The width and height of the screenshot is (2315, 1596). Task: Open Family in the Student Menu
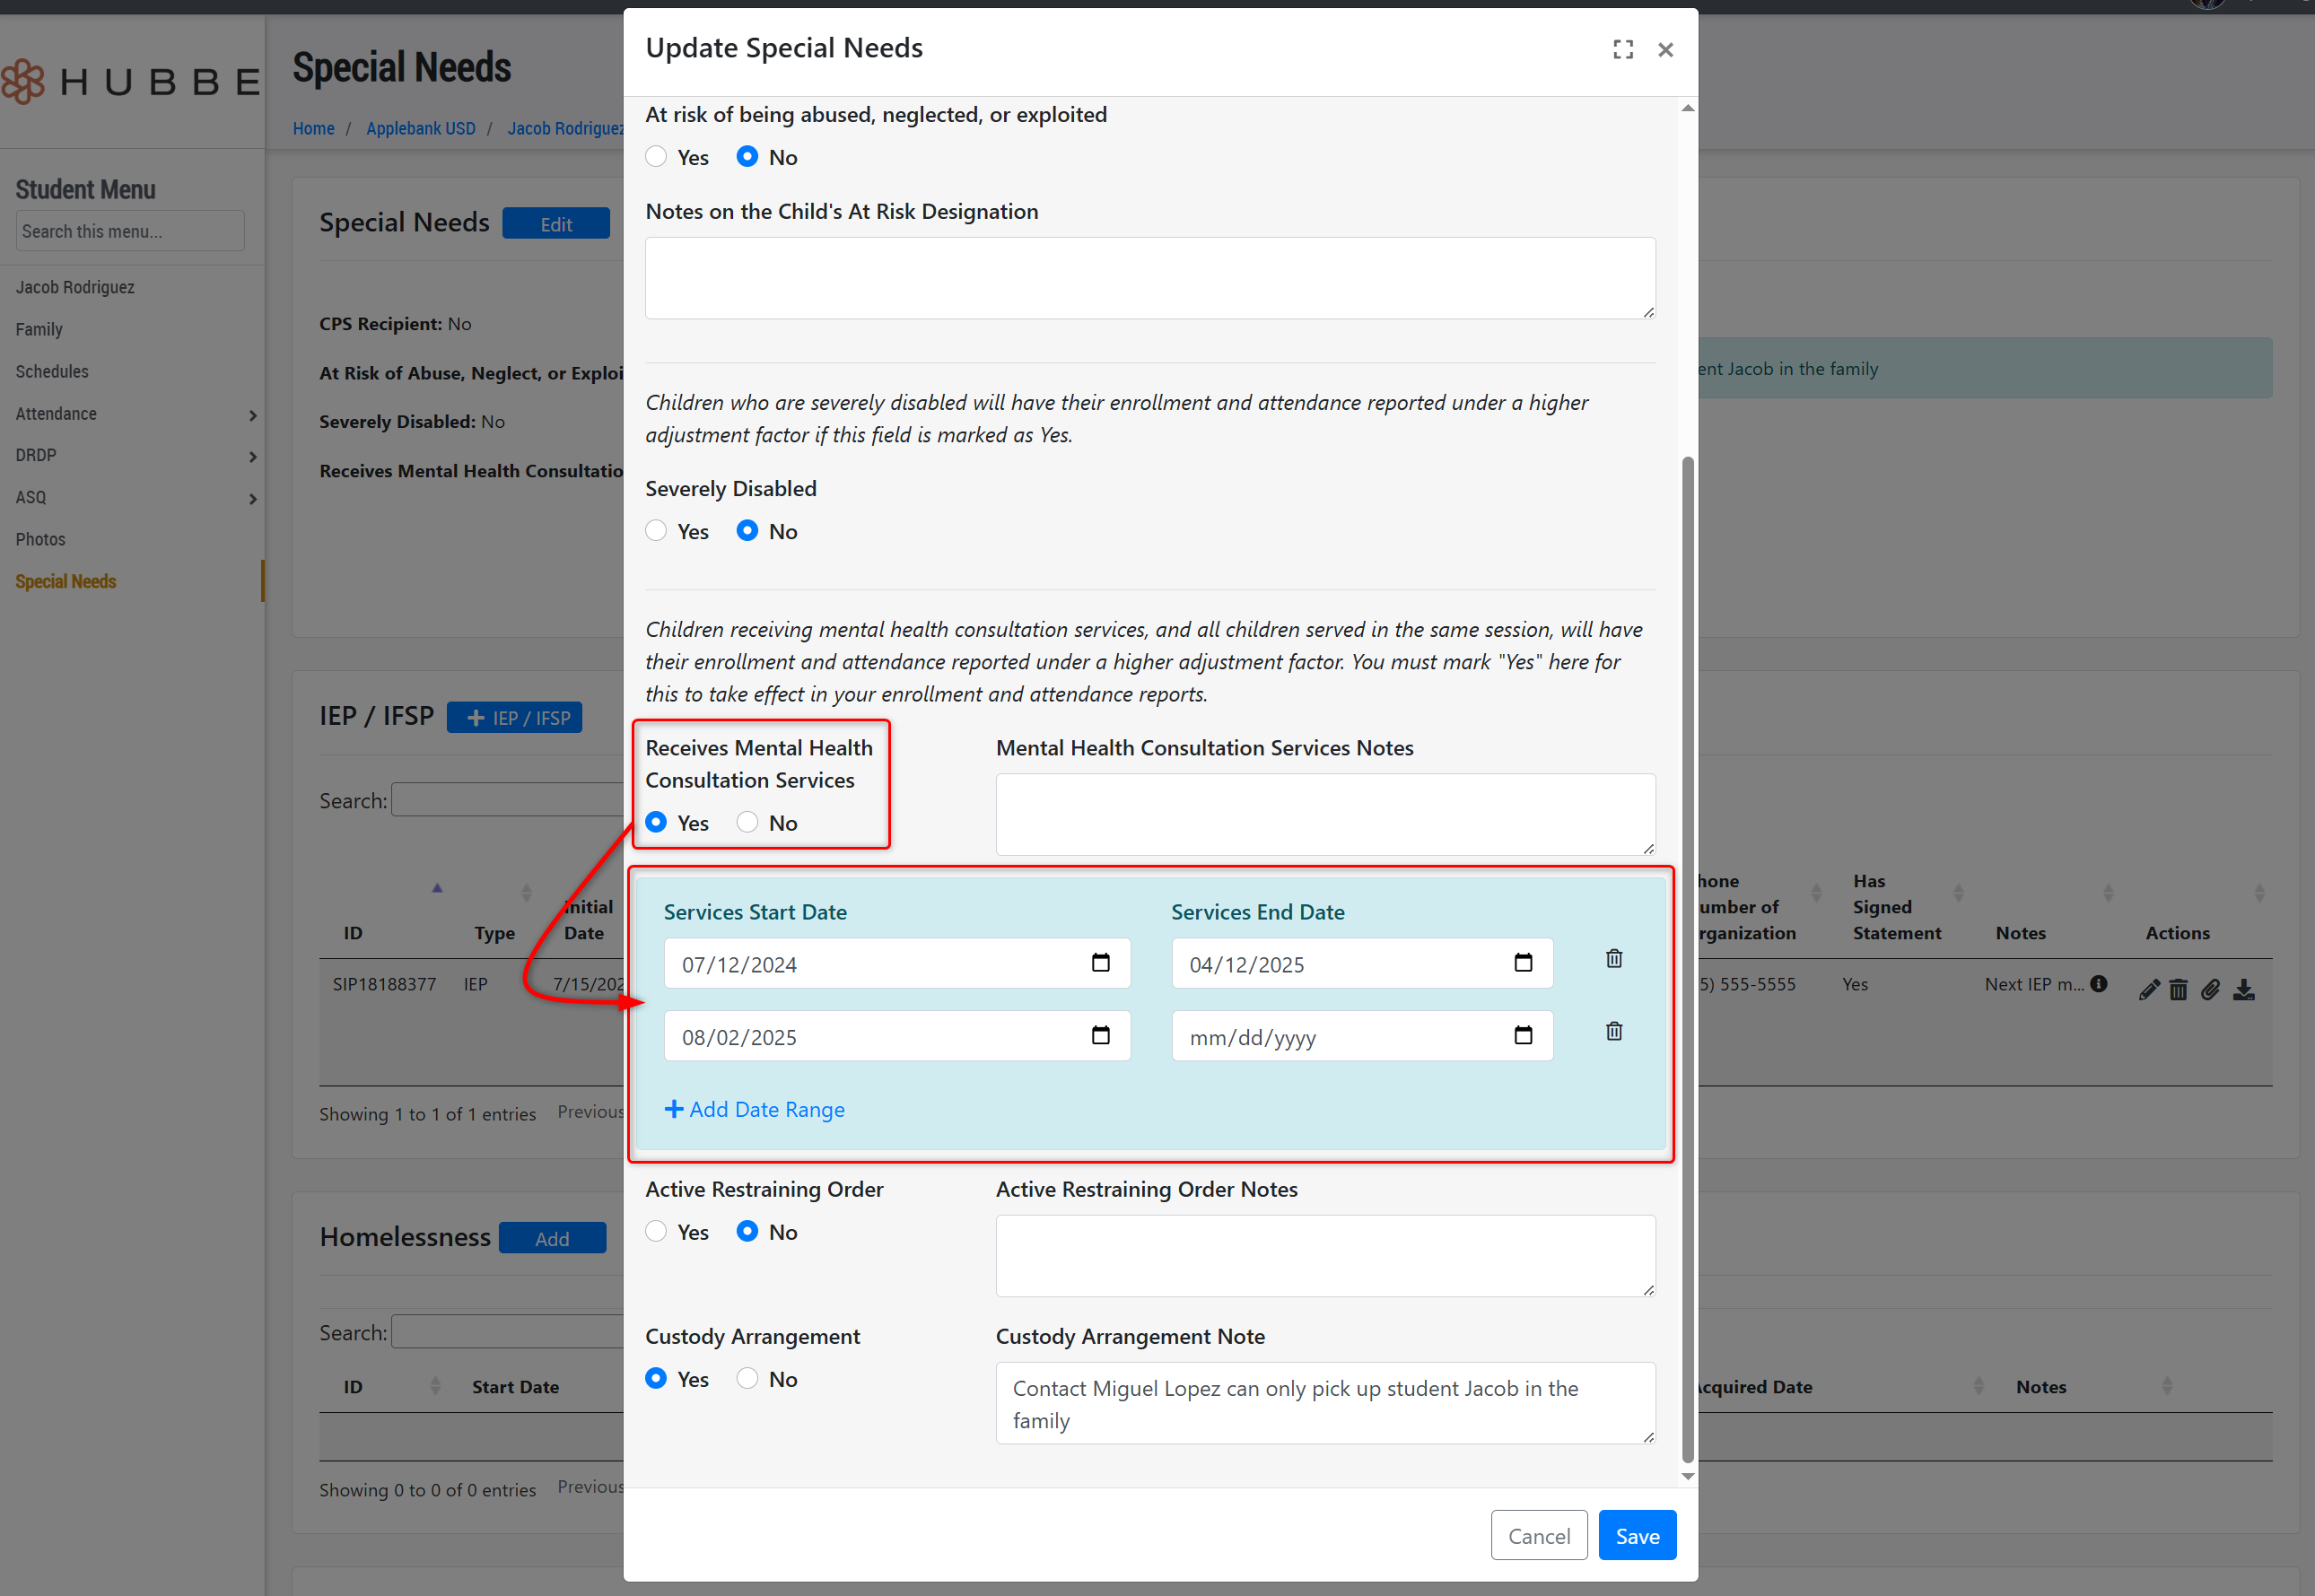pyautogui.click(x=39, y=330)
